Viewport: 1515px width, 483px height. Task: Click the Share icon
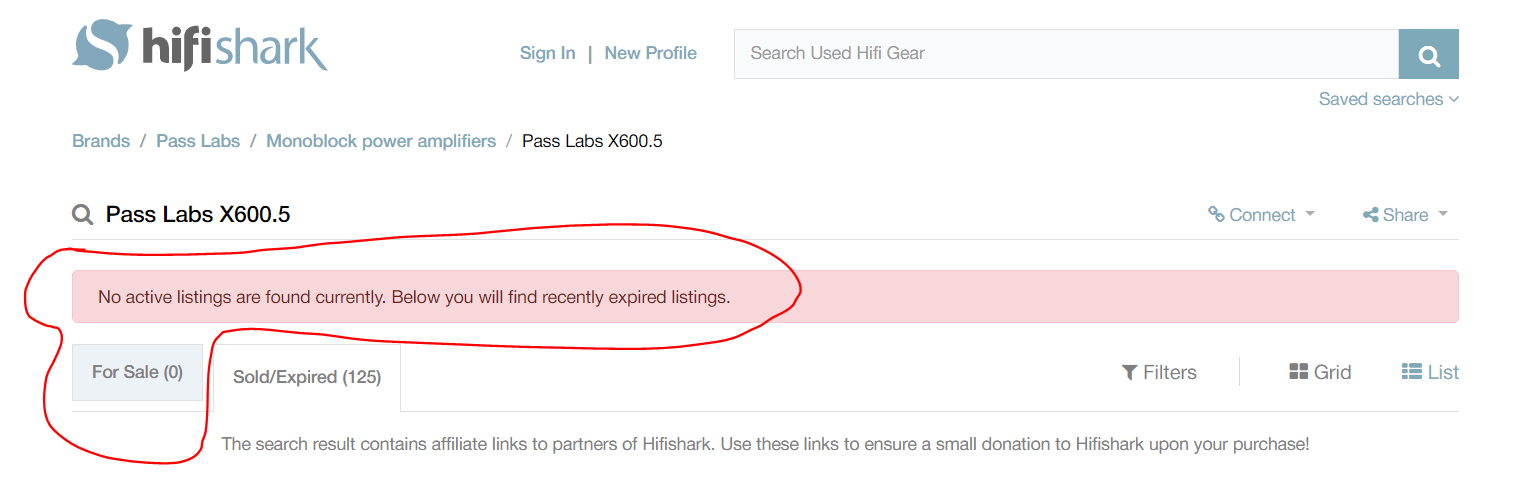point(1371,215)
